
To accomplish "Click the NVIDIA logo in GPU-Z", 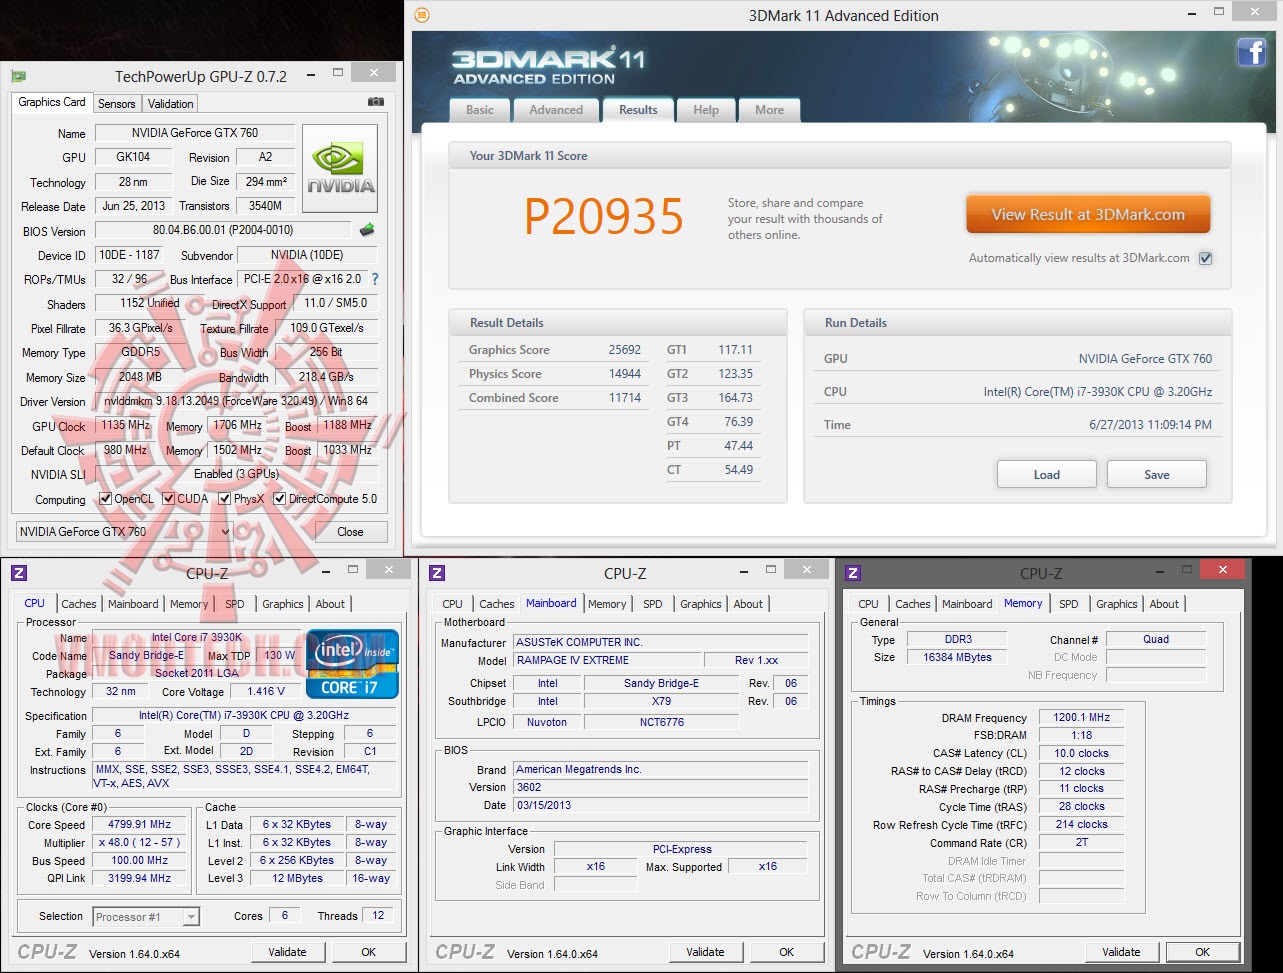I will tap(340, 168).
